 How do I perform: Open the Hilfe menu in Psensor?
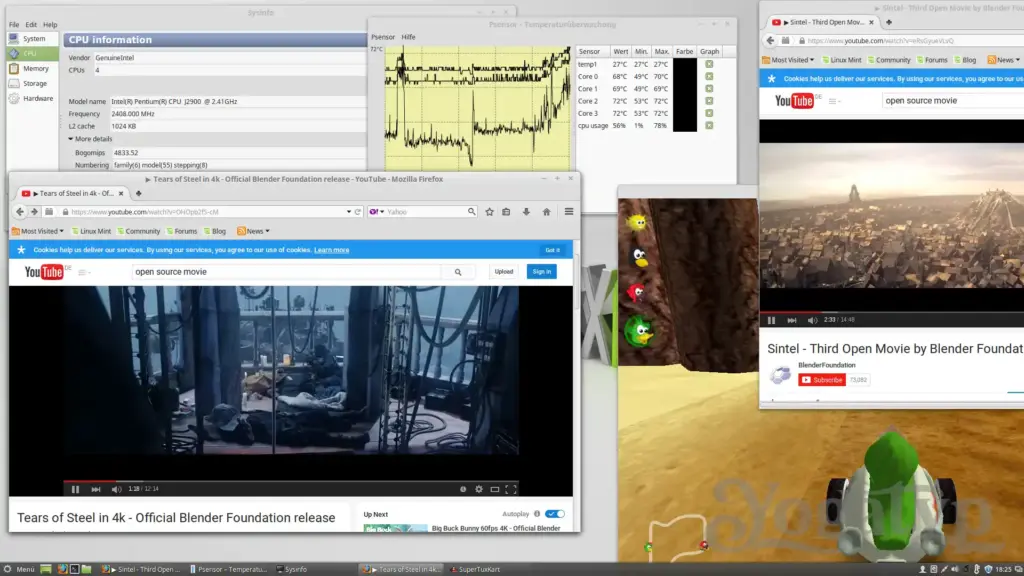pyautogui.click(x=408, y=37)
